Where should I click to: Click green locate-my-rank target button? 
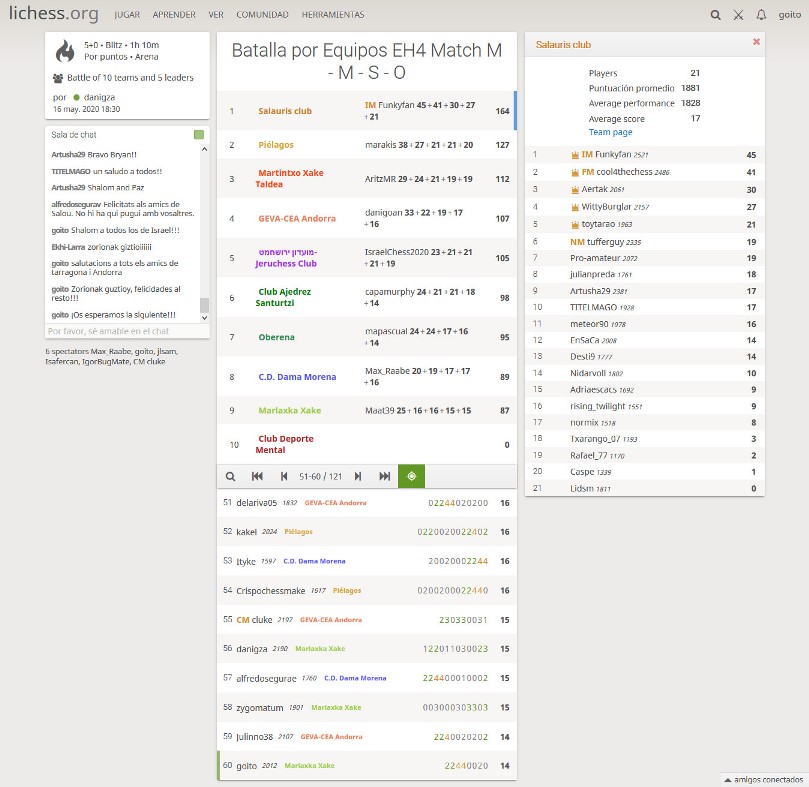[x=411, y=477]
